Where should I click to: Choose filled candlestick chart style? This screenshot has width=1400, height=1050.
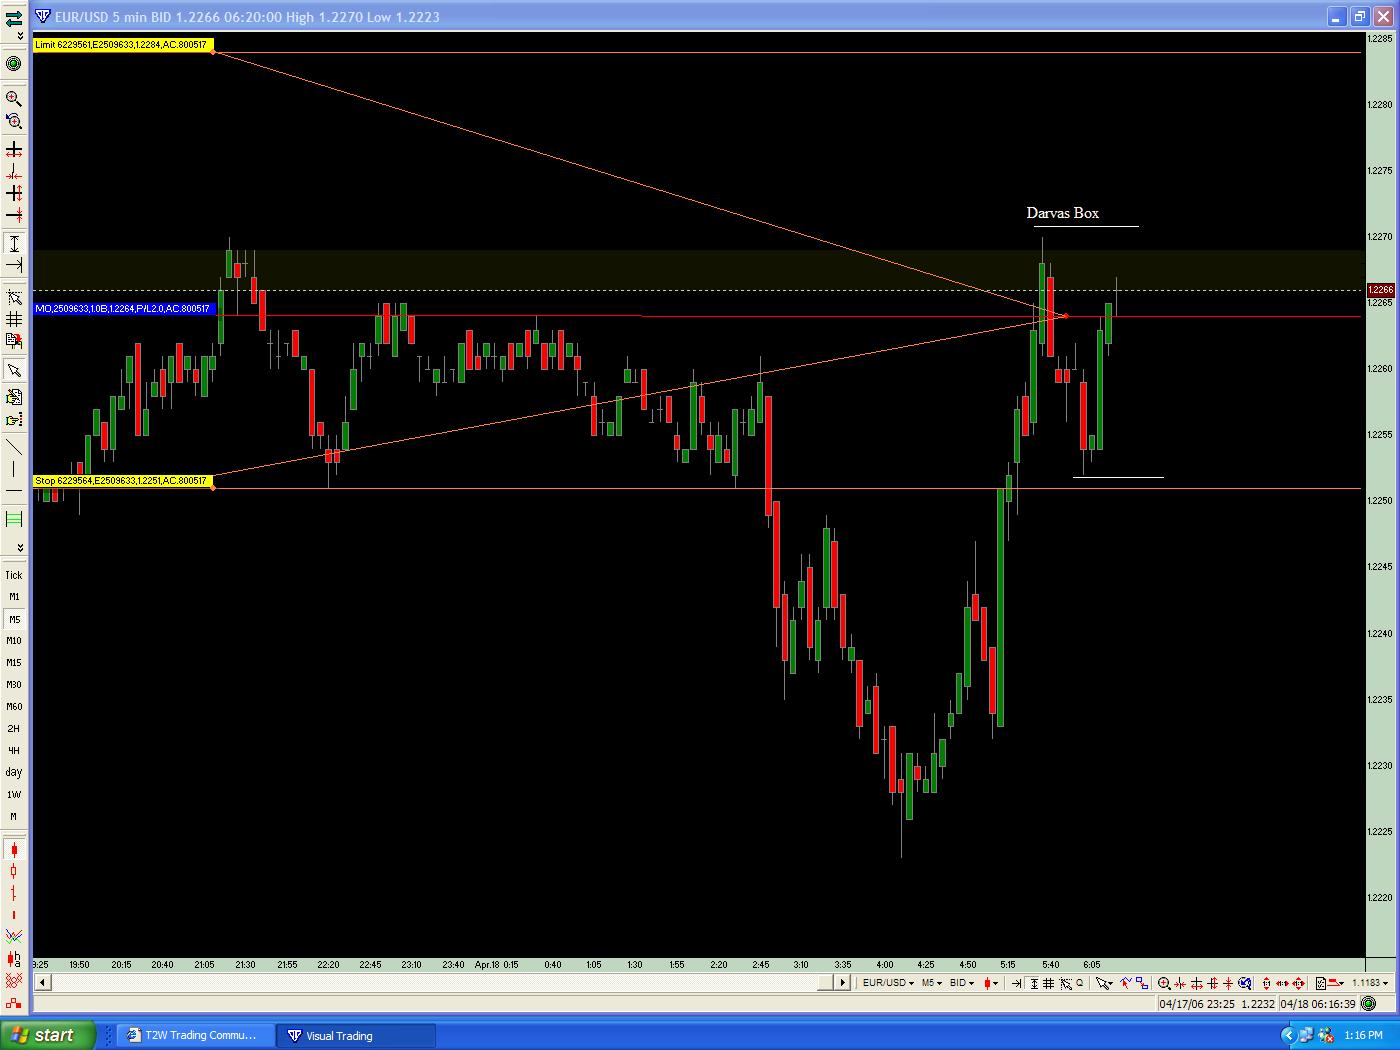14,849
